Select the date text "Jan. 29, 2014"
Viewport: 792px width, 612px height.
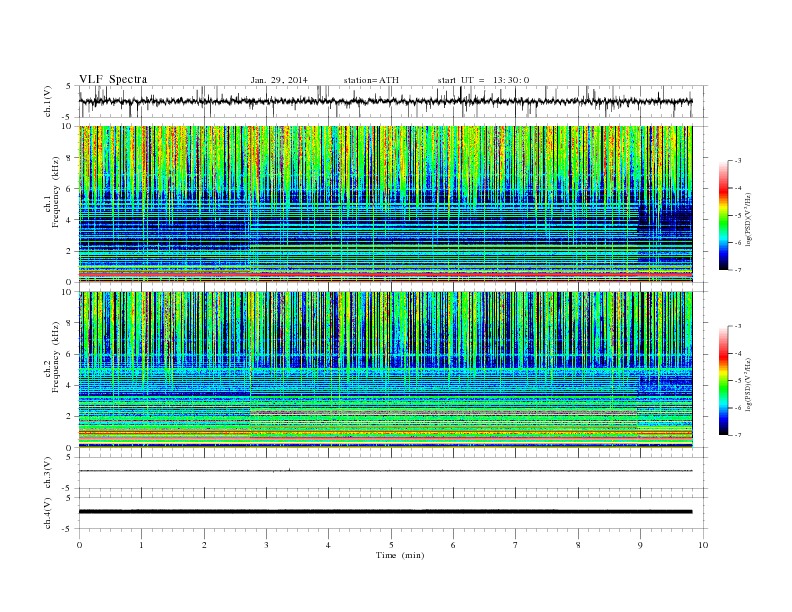click(279, 80)
